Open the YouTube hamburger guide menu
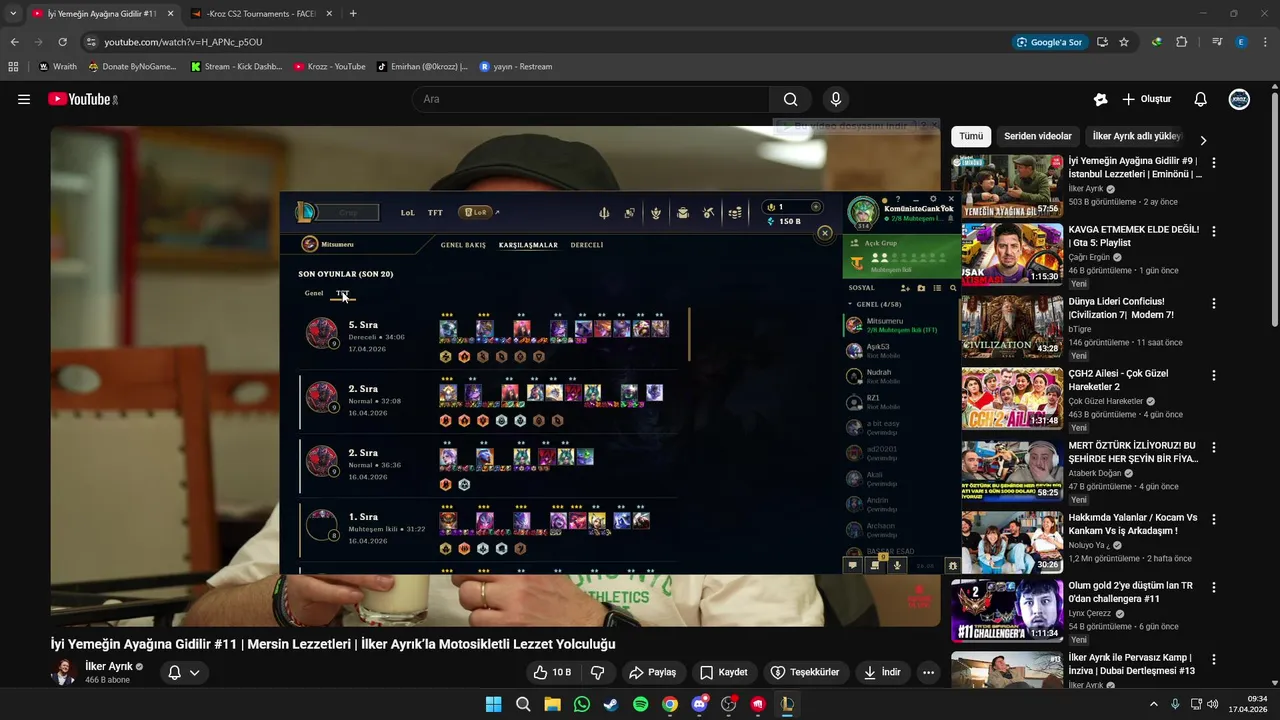Screen dimensions: 1280x720 (24, 99)
